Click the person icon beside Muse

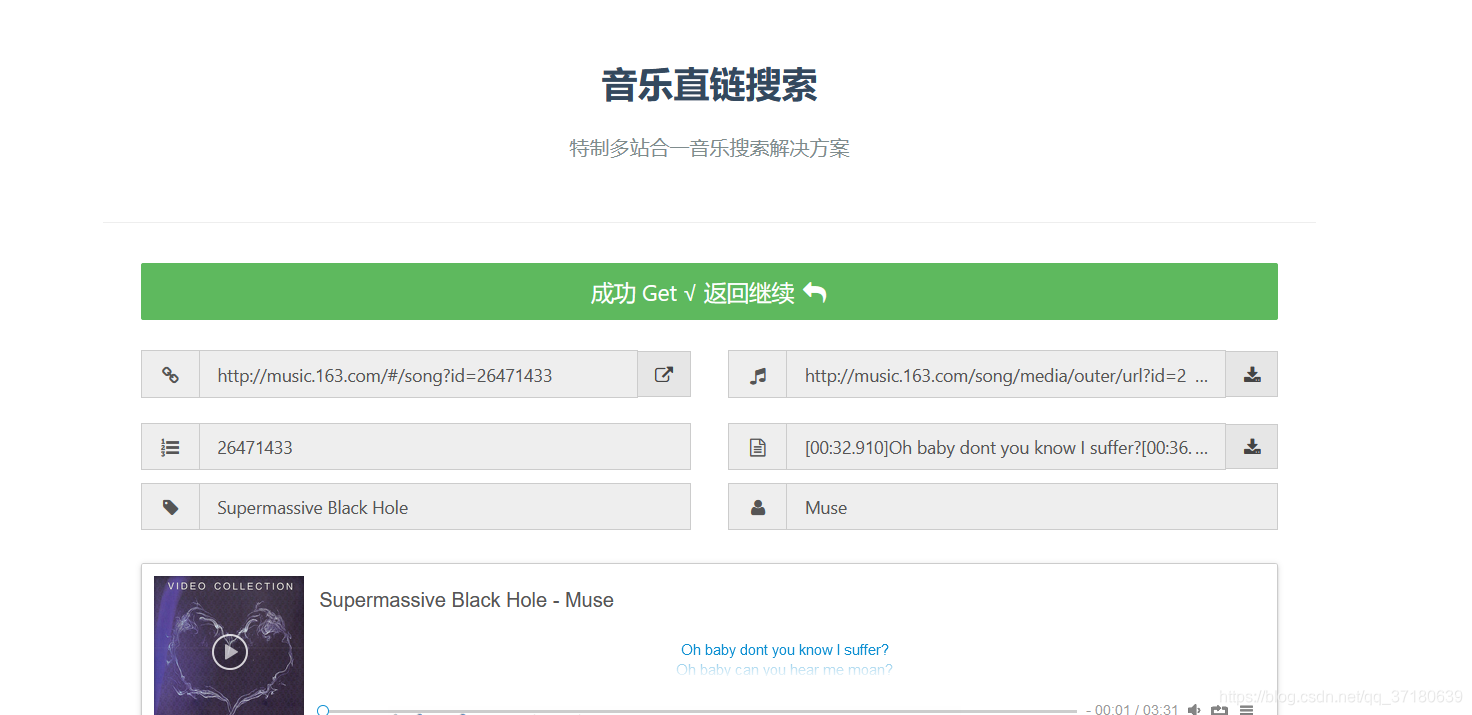[757, 507]
